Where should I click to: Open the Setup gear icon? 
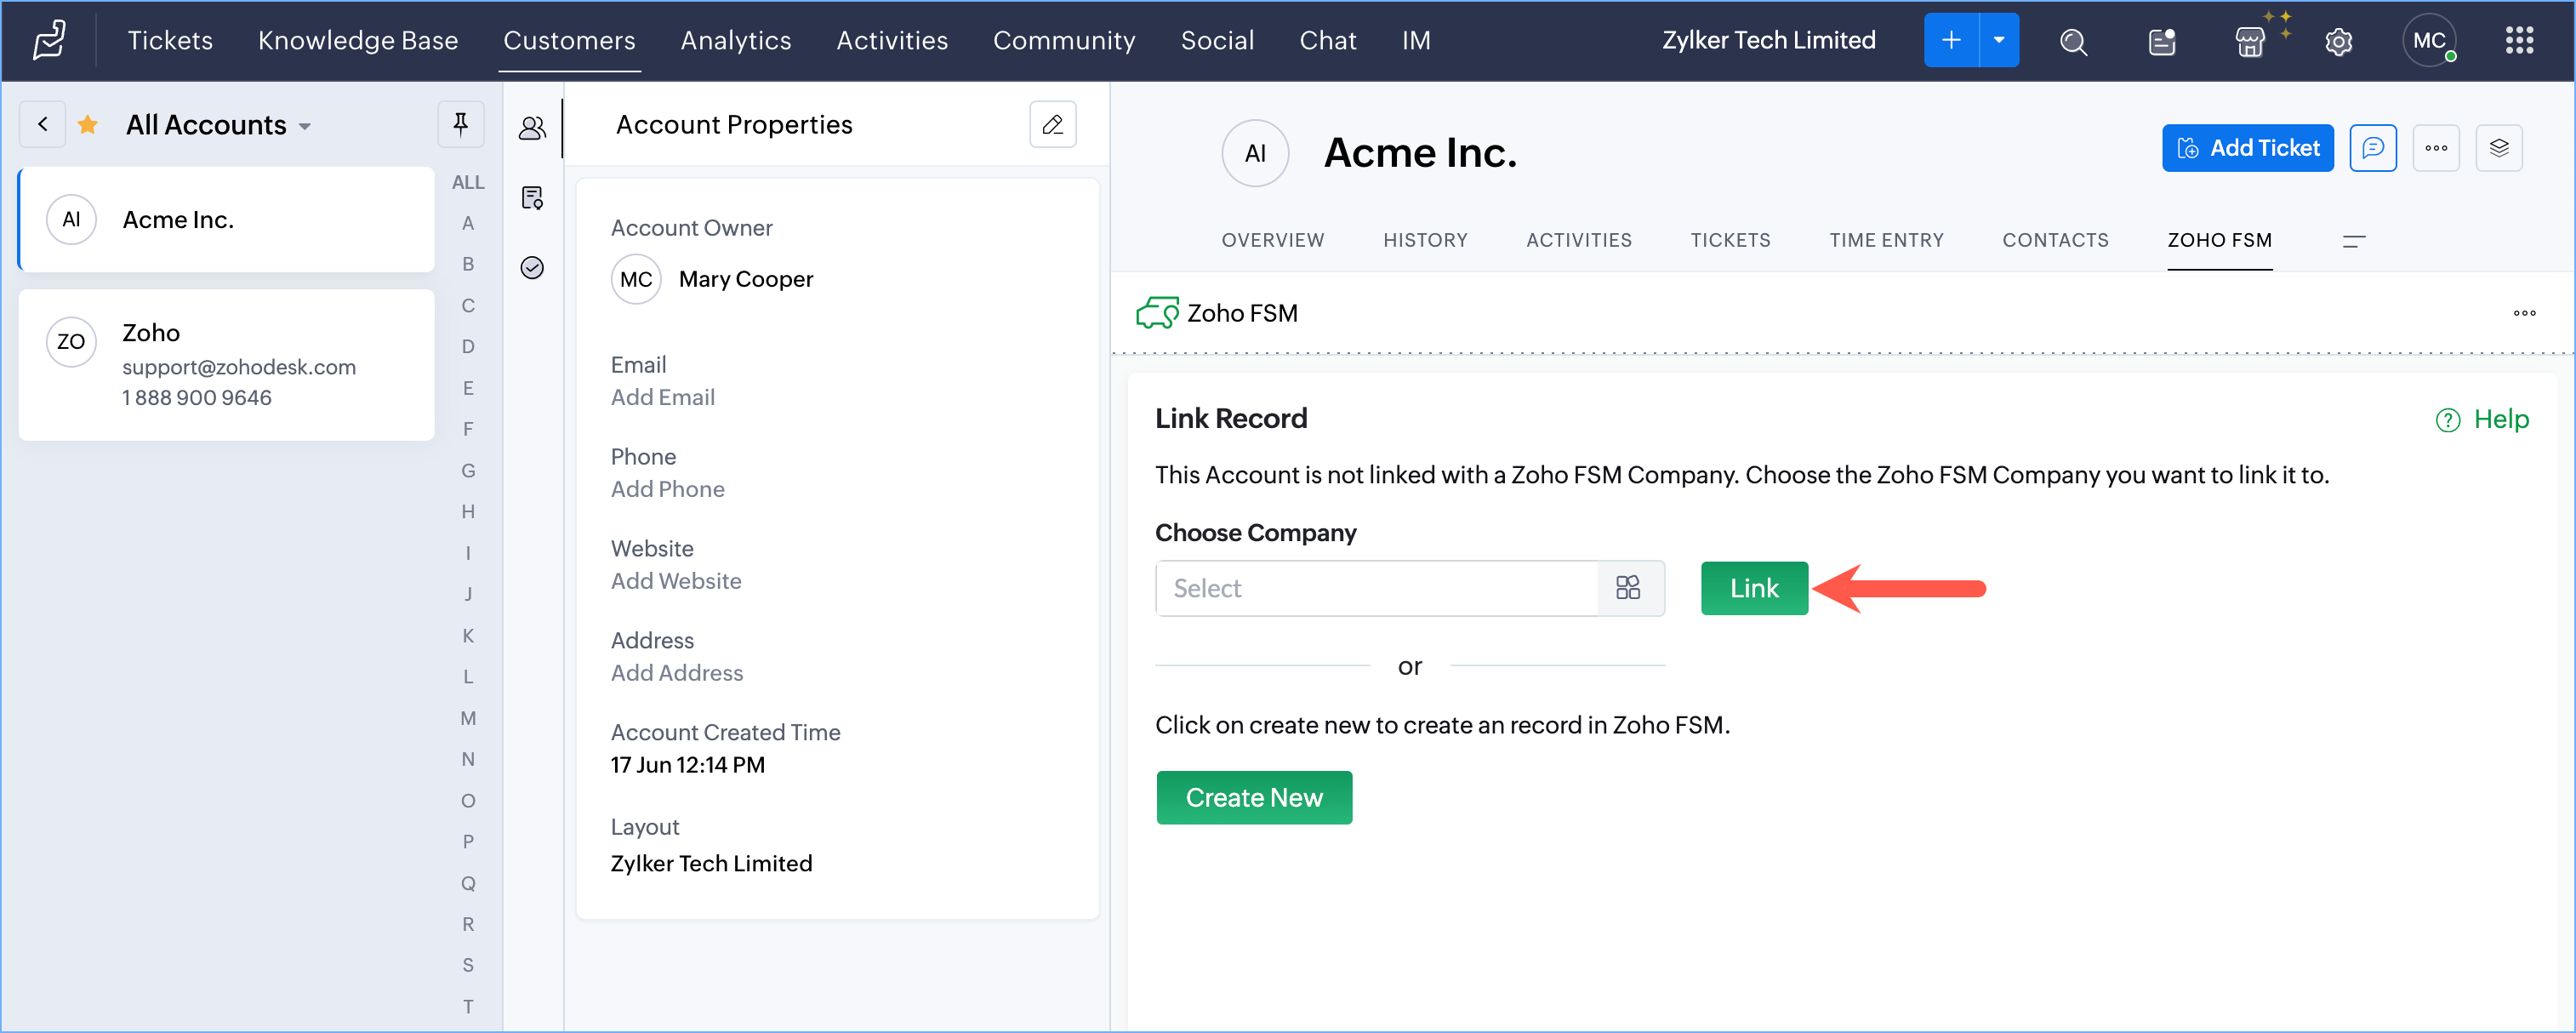pyautogui.click(x=2338, y=41)
